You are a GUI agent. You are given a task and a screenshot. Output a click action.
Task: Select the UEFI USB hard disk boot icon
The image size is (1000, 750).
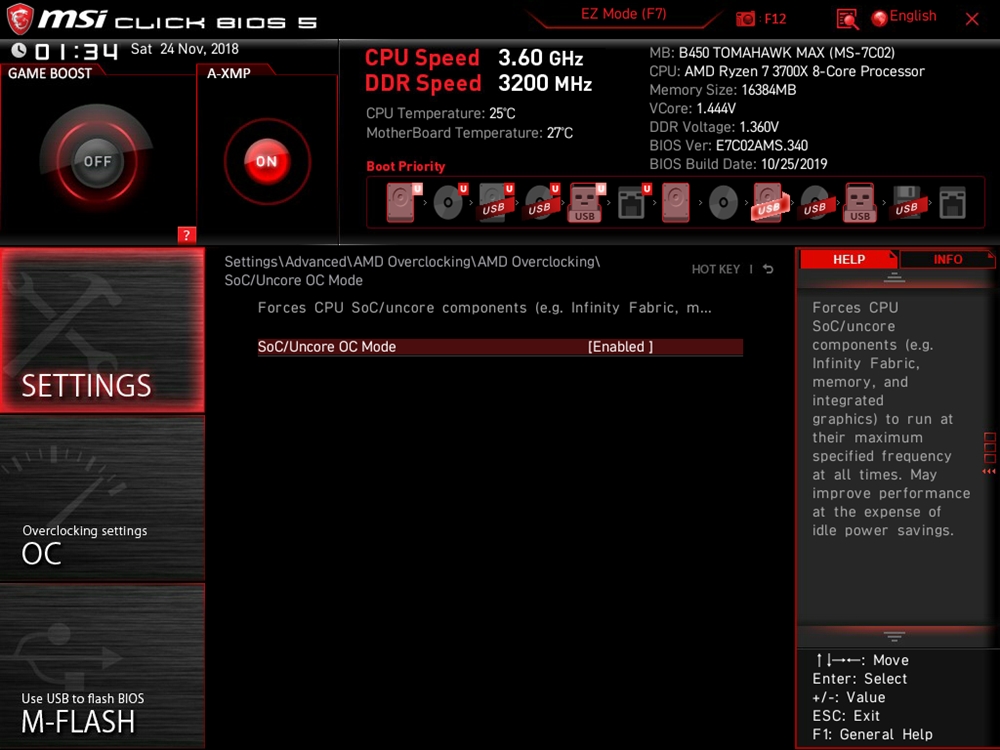point(496,202)
